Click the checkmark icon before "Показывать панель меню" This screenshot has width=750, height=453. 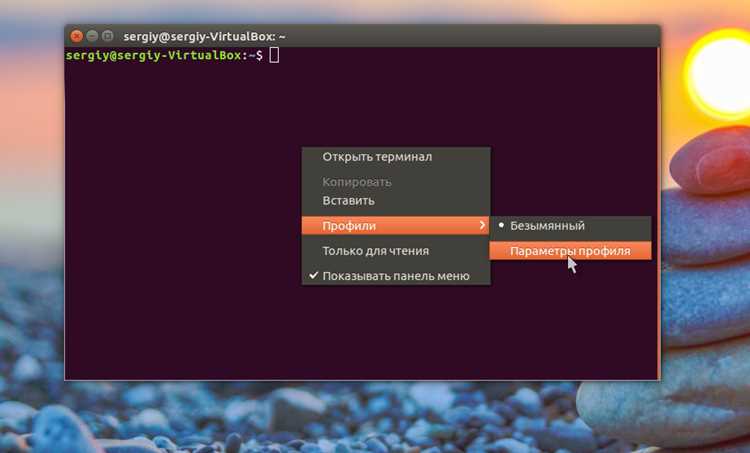(313, 276)
